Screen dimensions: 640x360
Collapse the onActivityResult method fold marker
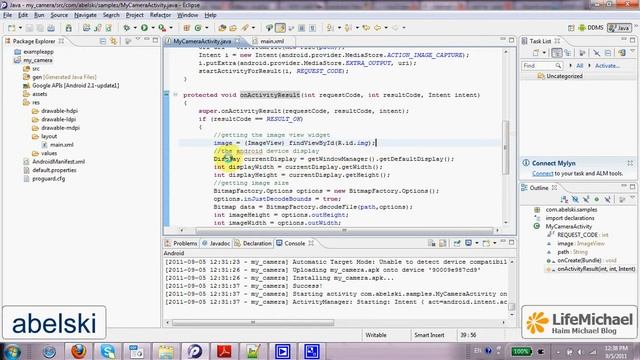coord(176,95)
